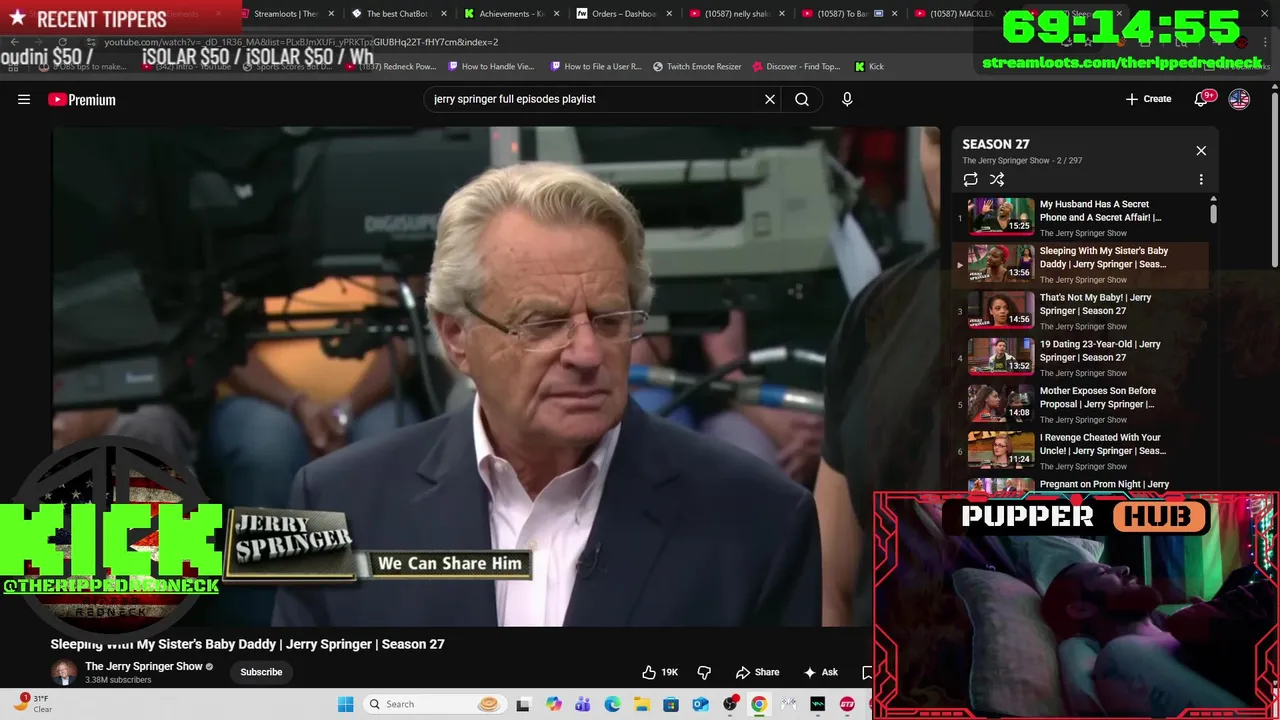
Task: Go to the YouTube Premium home logo
Action: (x=82, y=99)
